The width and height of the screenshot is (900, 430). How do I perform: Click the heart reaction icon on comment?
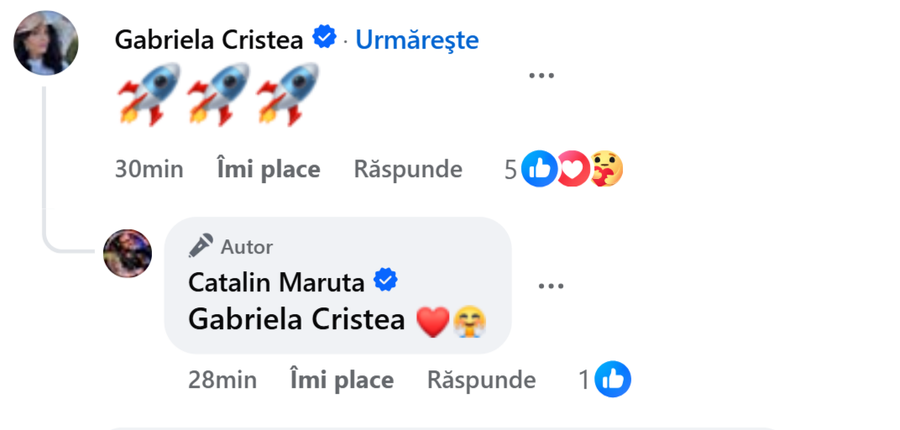pos(573,169)
